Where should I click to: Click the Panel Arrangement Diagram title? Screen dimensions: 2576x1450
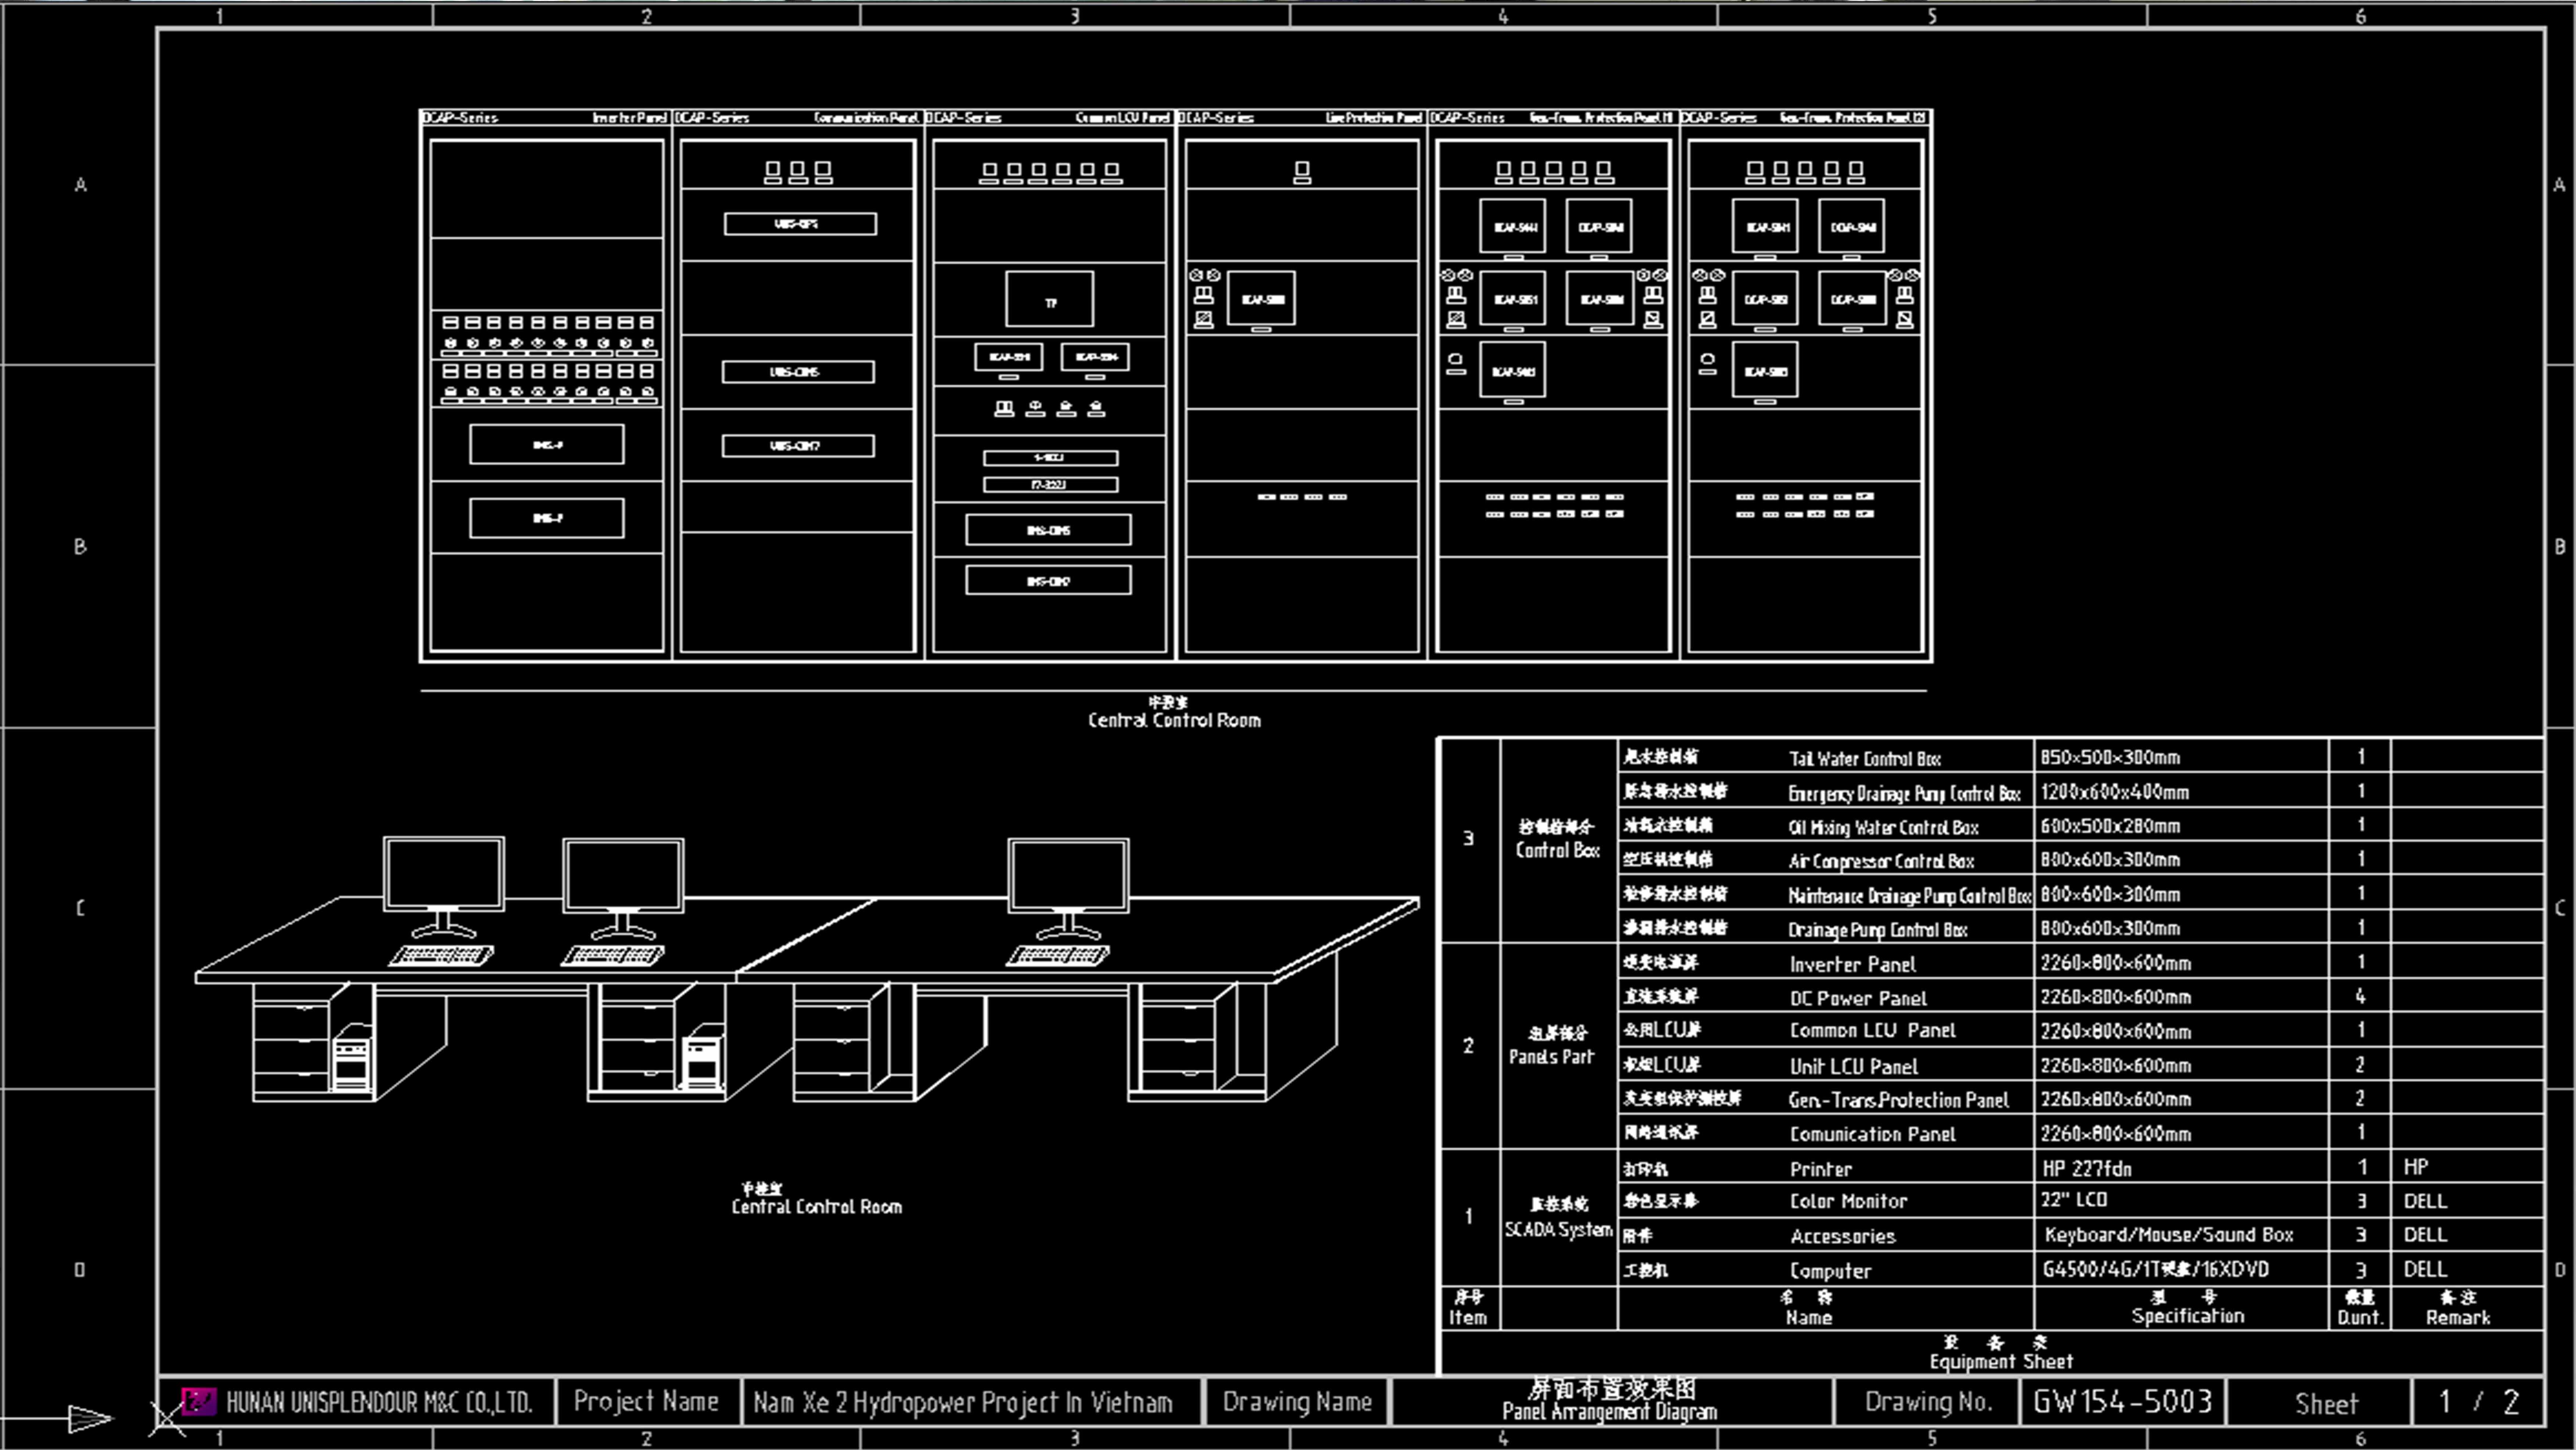pos(1609,1400)
